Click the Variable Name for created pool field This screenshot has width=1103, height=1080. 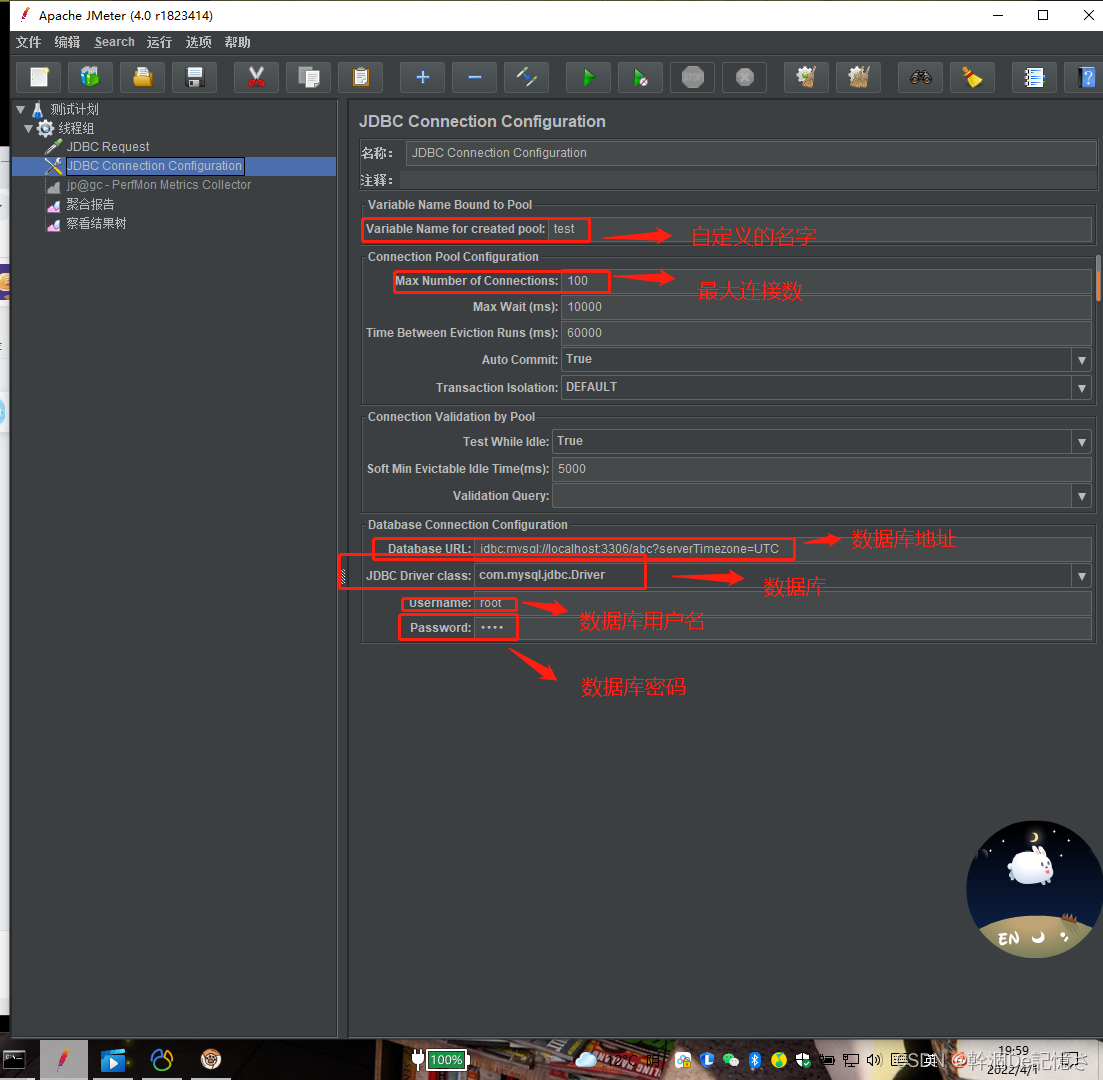[x=820, y=229]
